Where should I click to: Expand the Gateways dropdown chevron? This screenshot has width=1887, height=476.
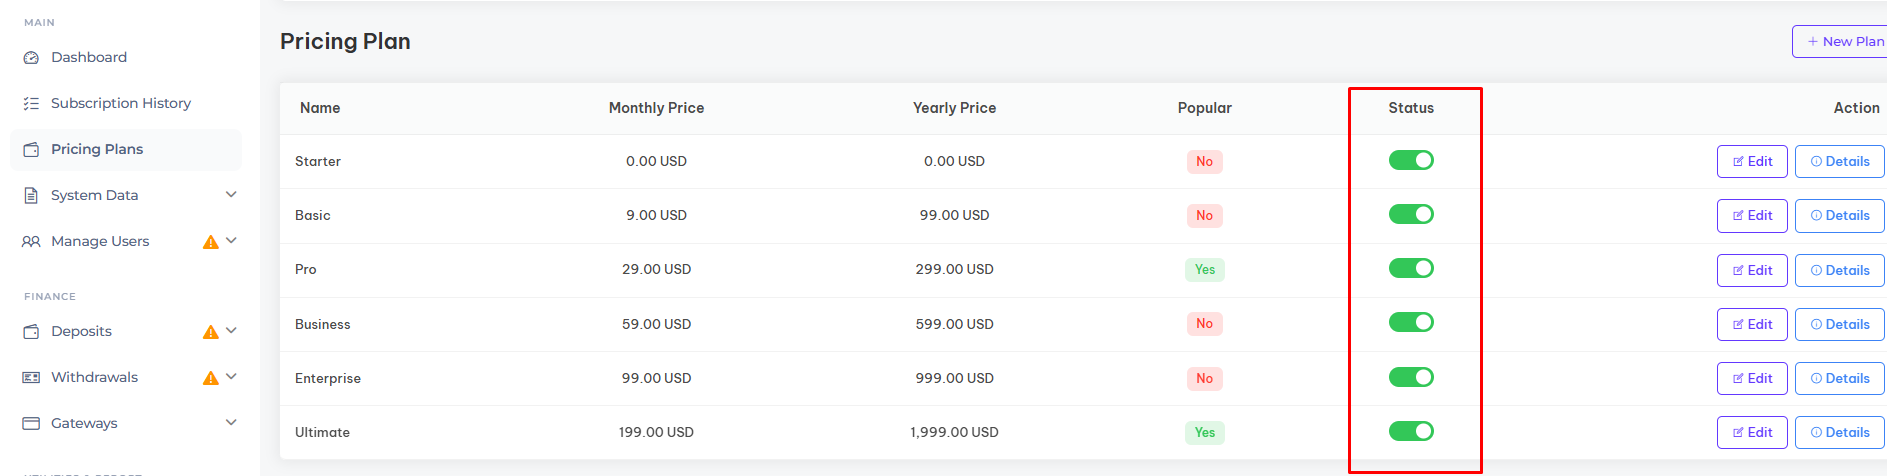(231, 423)
